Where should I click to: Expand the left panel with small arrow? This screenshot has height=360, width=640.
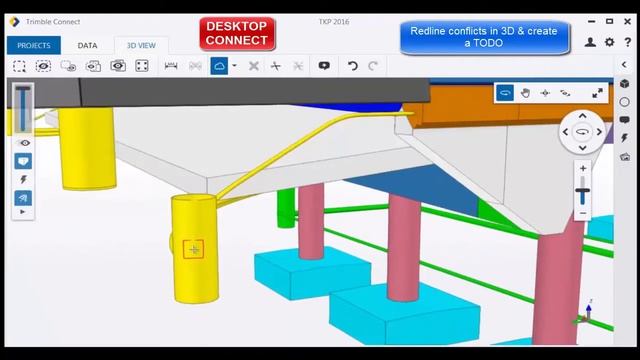[x=22, y=212]
